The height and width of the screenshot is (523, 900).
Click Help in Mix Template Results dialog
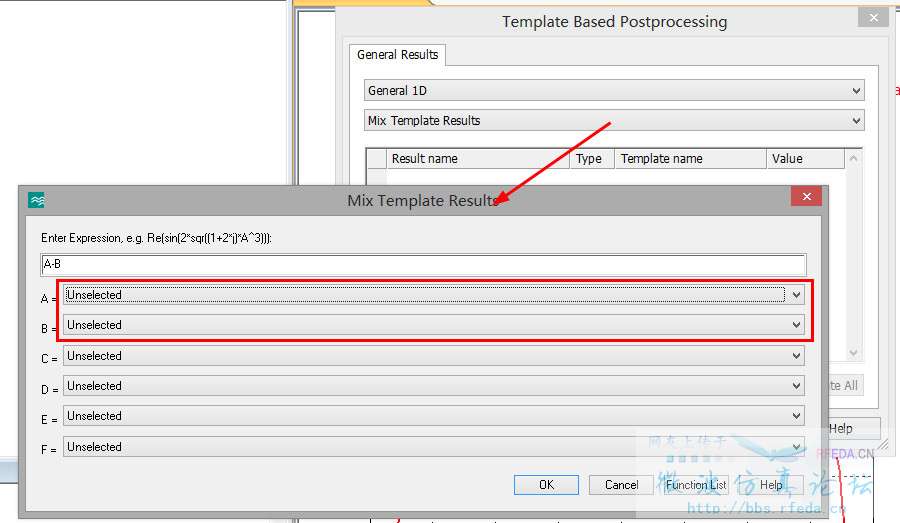(771, 485)
